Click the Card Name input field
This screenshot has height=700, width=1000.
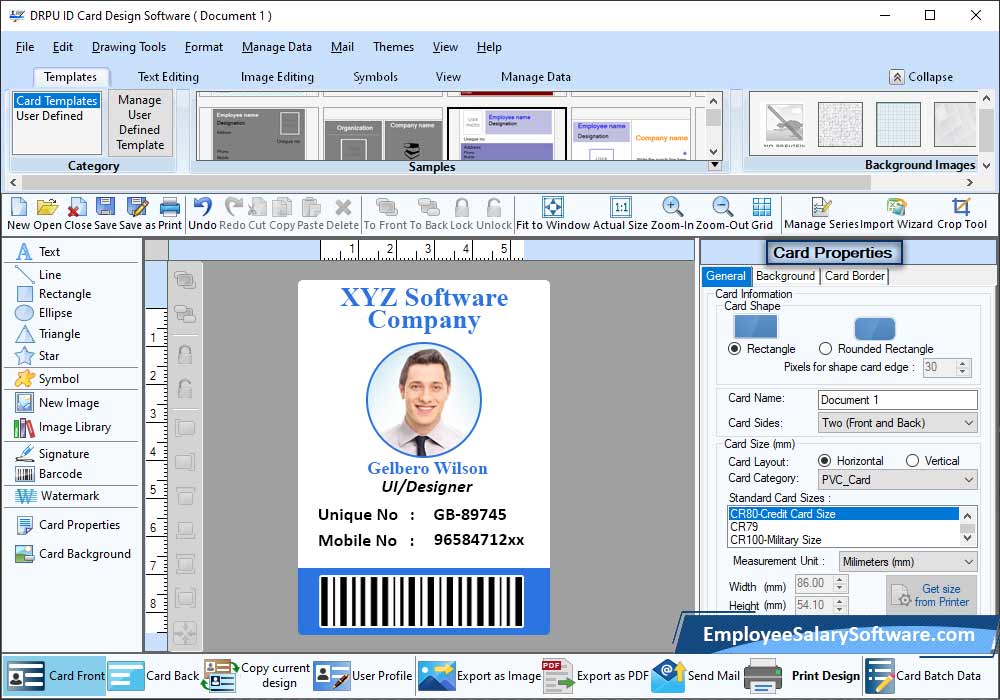897,400
